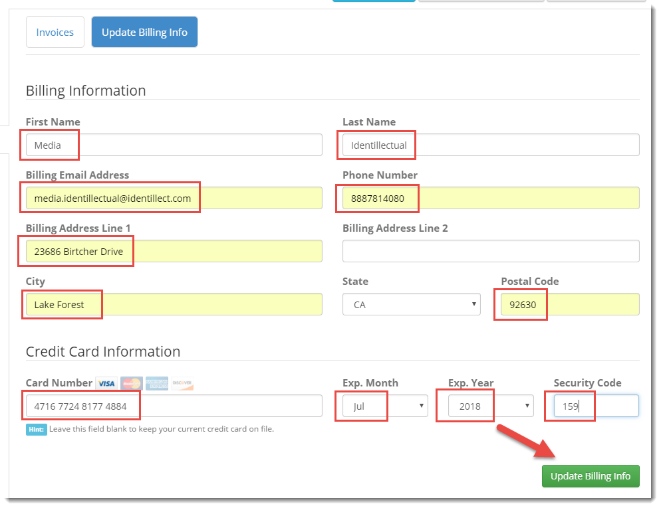
Task: Click the American Express card icon
Action: click(x=156, y=384)
